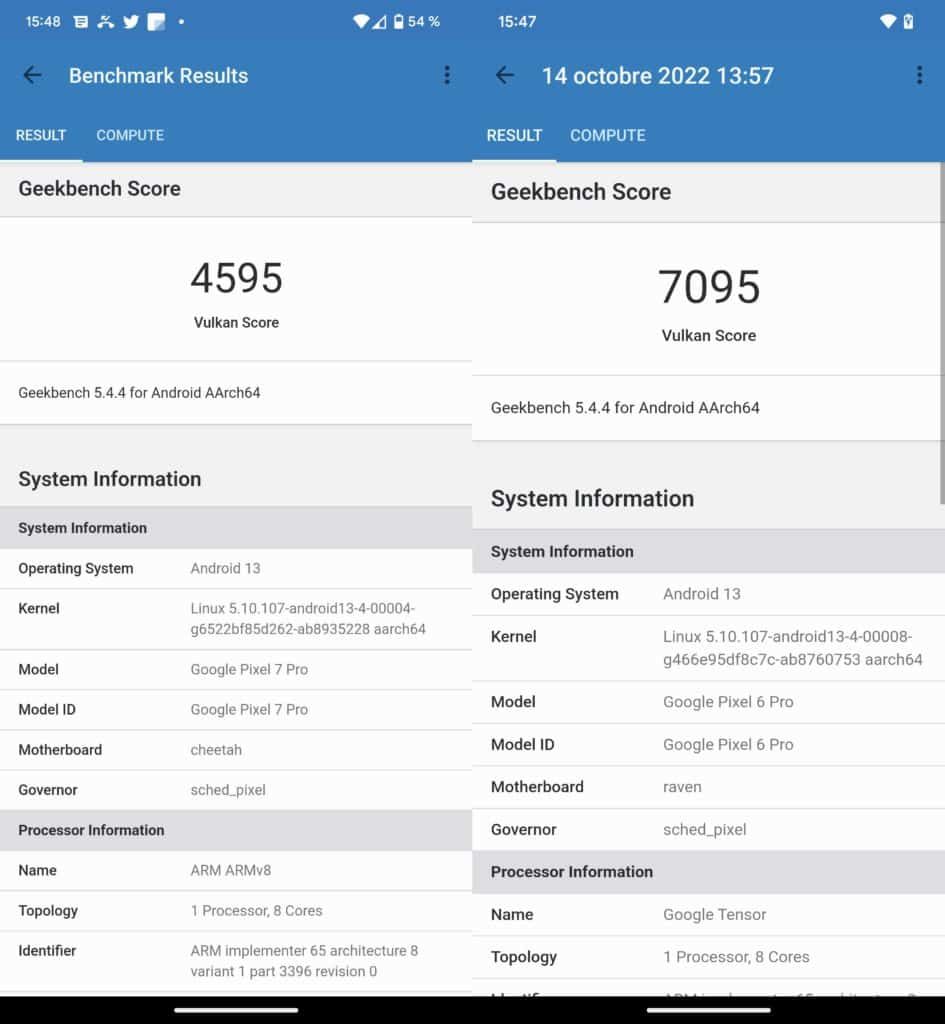Tap the status bar time "15:48"
The width and height of the screenshot is (945, 1024).
pyautogui.click(x=42, y=22)
